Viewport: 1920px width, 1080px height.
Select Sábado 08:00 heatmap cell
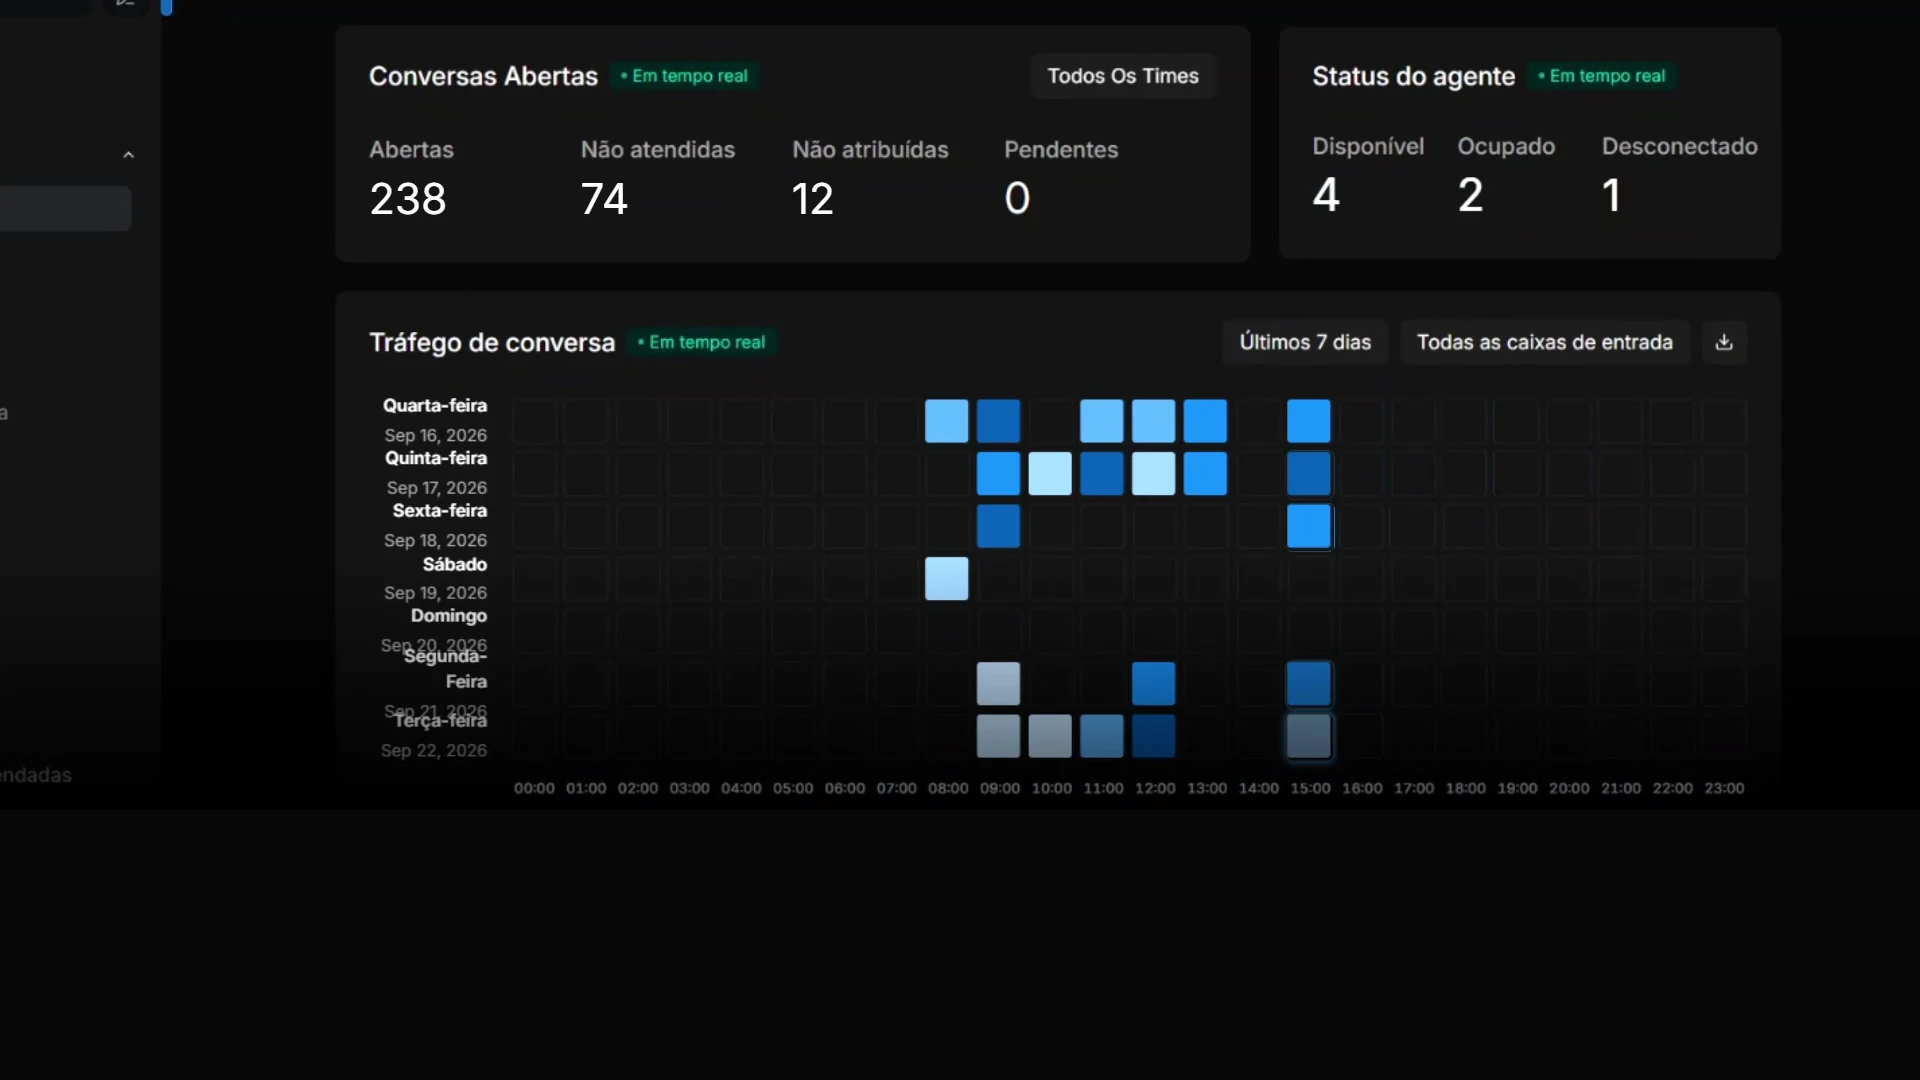(x=946, y=579)
